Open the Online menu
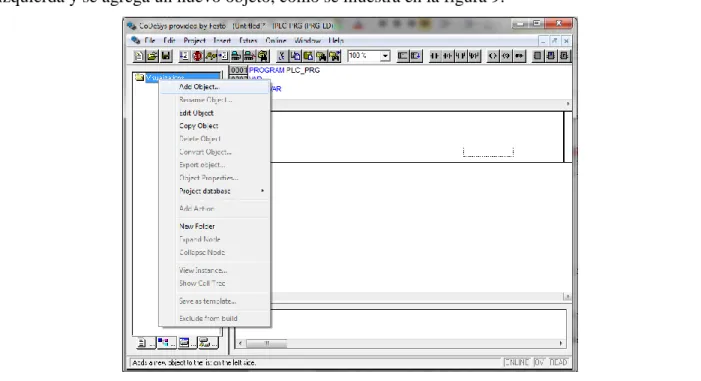 (276, 41)
